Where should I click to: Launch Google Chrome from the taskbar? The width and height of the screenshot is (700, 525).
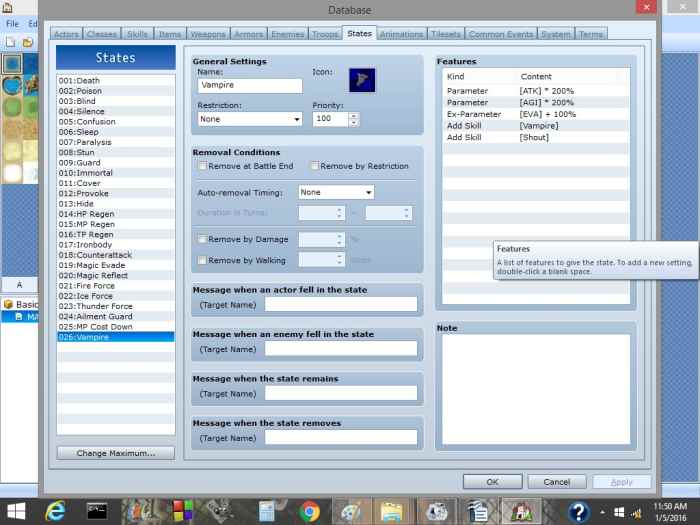[310, 510]
